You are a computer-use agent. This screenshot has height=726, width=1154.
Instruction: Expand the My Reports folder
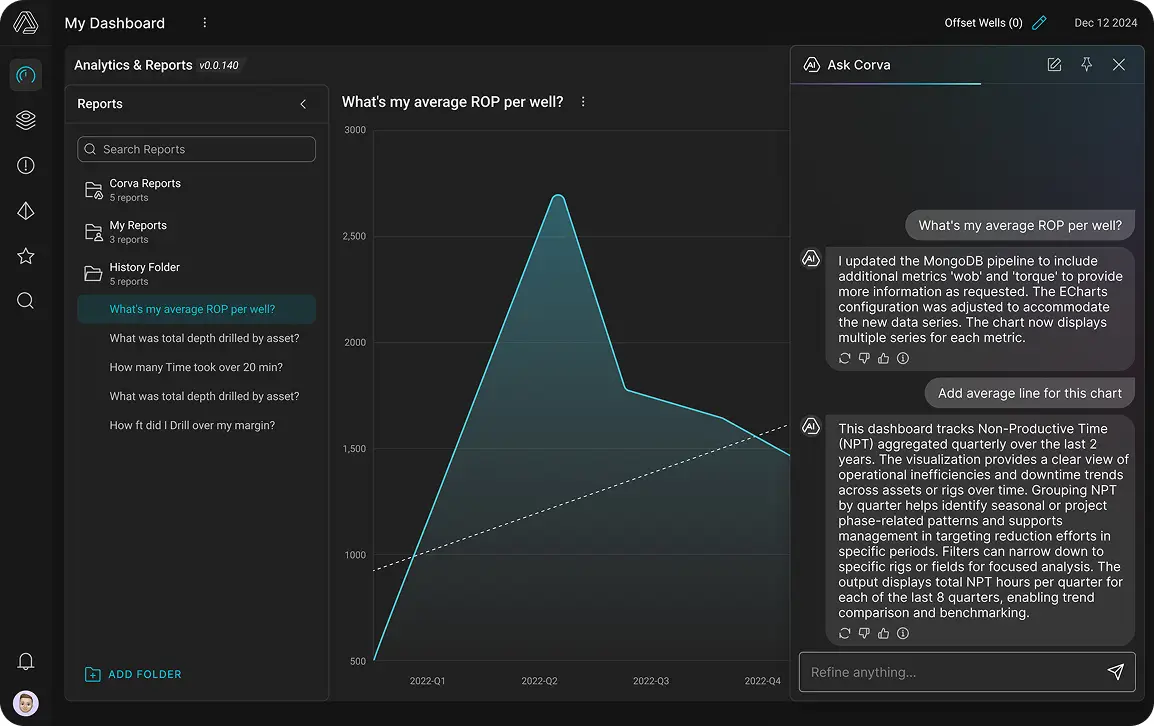tap(138, 232)
